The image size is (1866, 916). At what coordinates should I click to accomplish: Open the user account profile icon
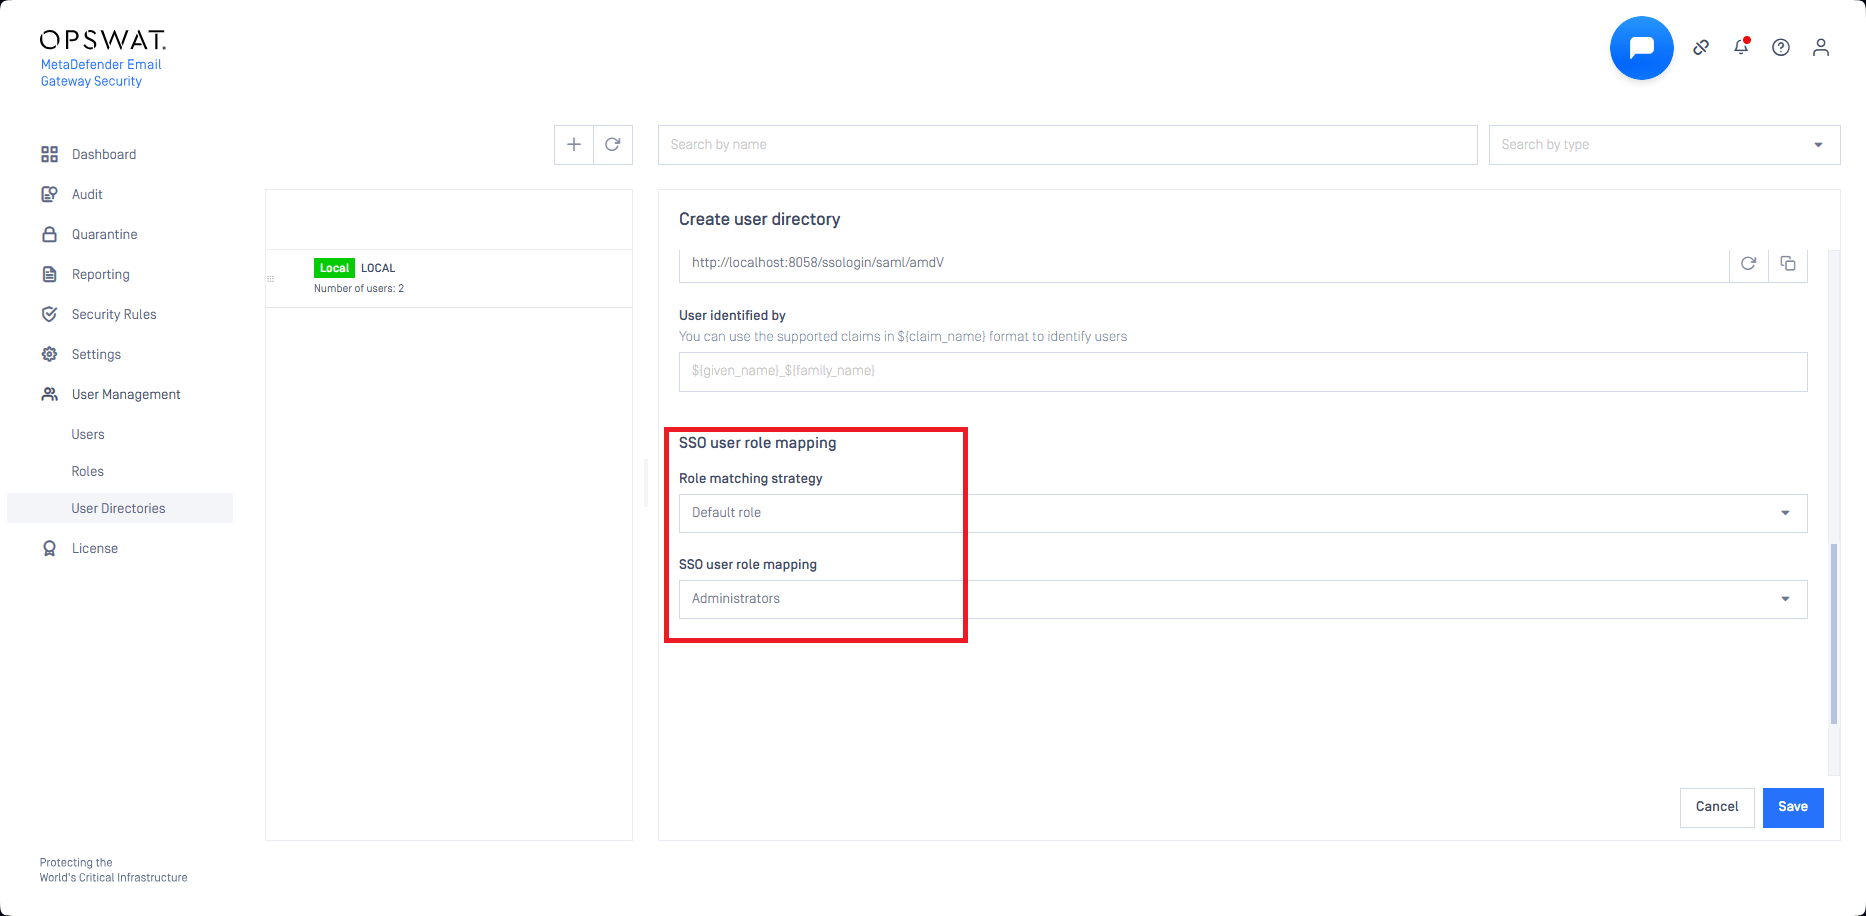click(x=1821, y=48)
